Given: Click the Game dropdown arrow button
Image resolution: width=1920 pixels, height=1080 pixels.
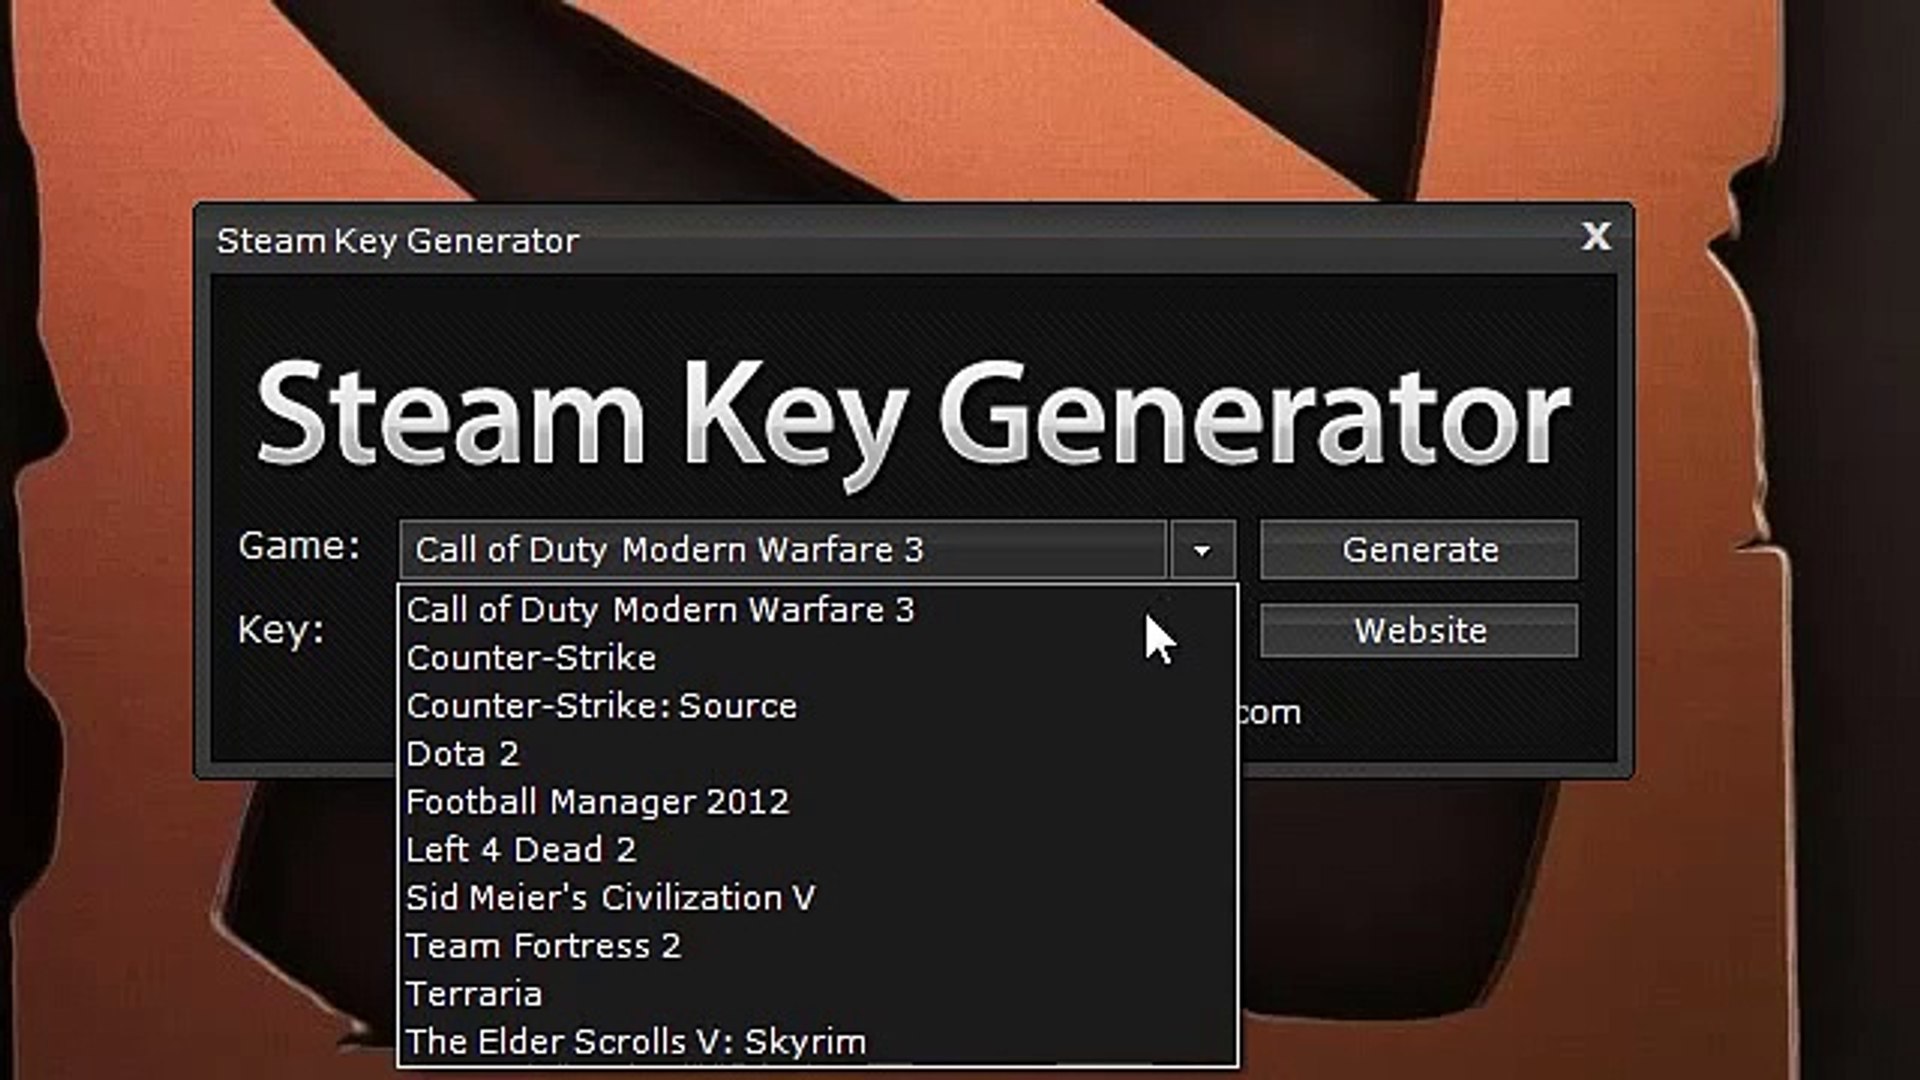Looking at the screenshot, I should pos(1201,550).
